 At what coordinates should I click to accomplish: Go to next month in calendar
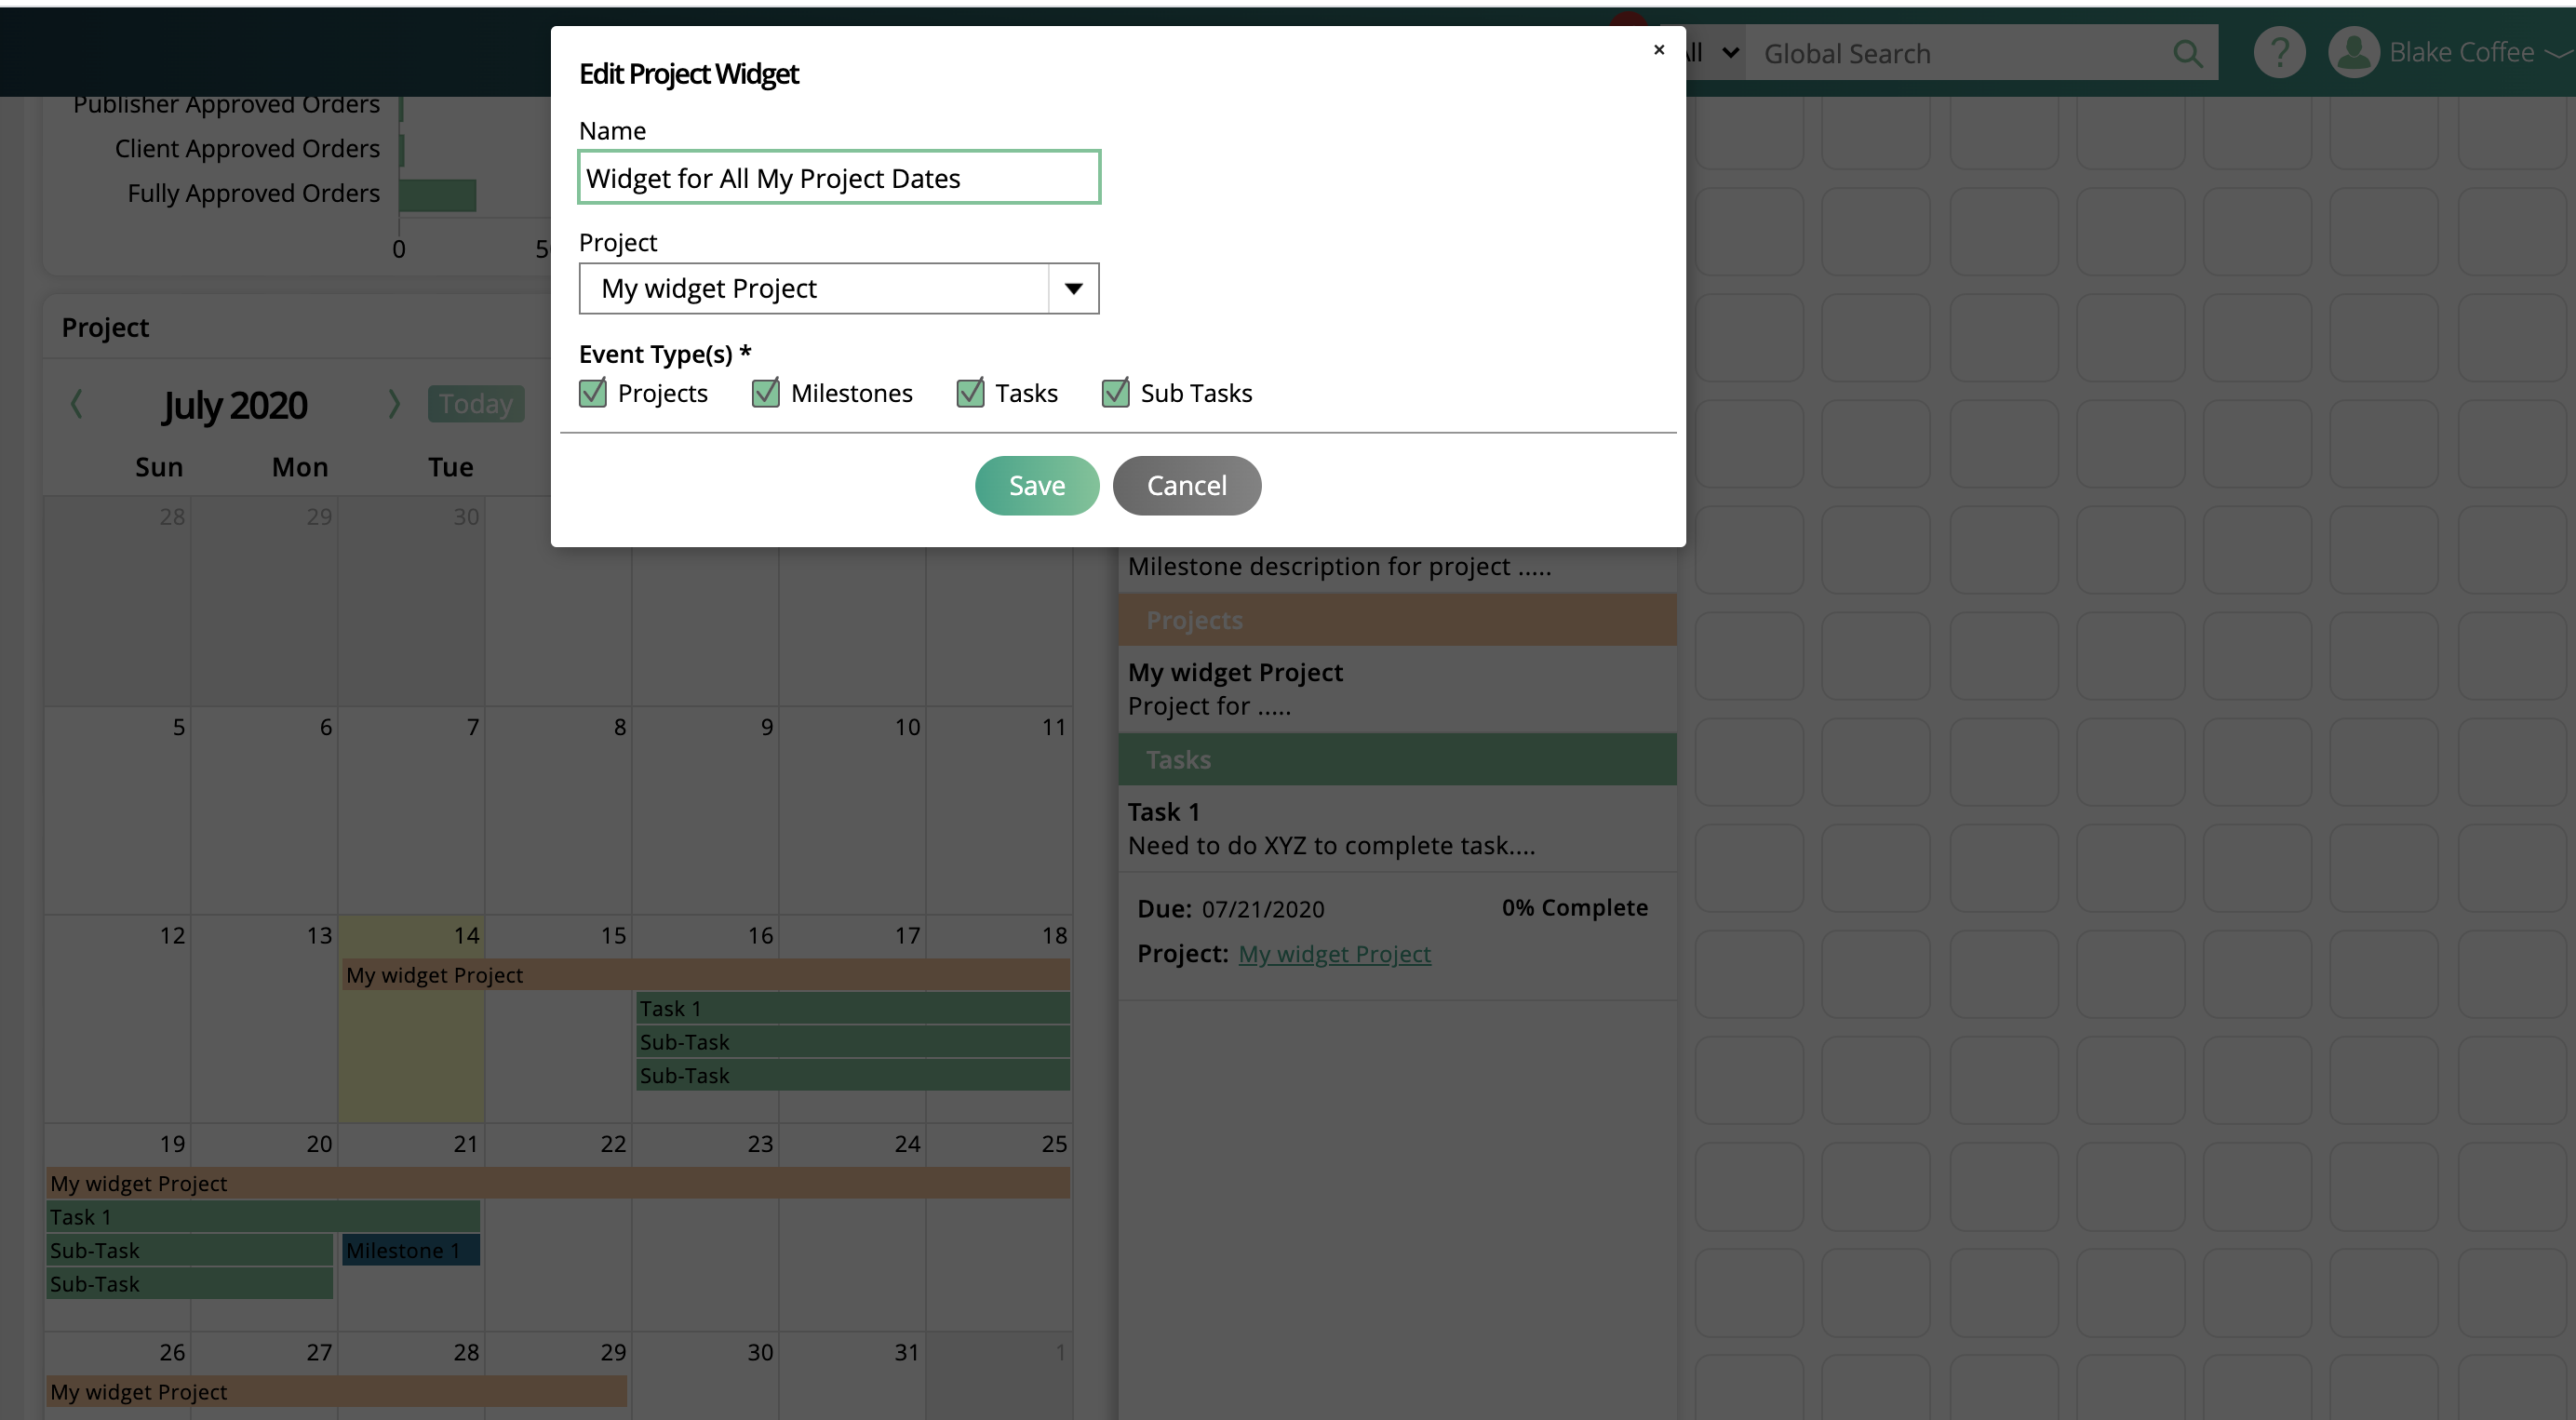pyautogui.click(x=394, y=404)
